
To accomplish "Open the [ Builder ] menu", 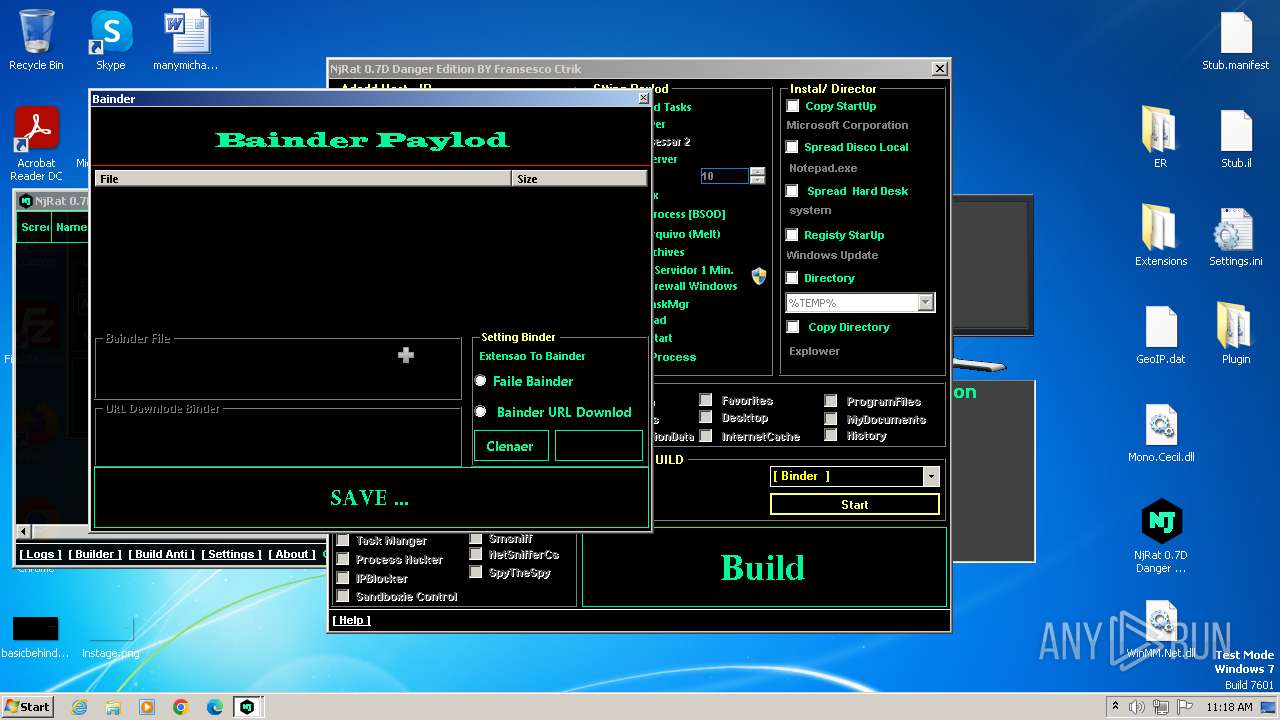I will (x=95, y=554).
